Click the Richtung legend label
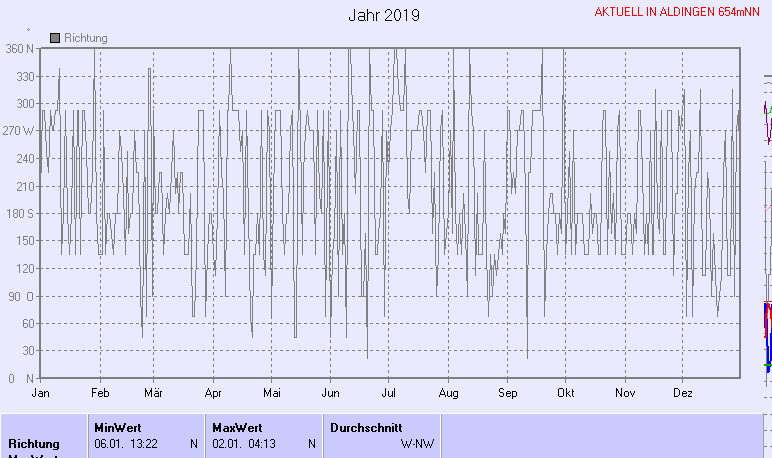Image resolution: width=772 pixels, height=458 pixels. (85, 38)
